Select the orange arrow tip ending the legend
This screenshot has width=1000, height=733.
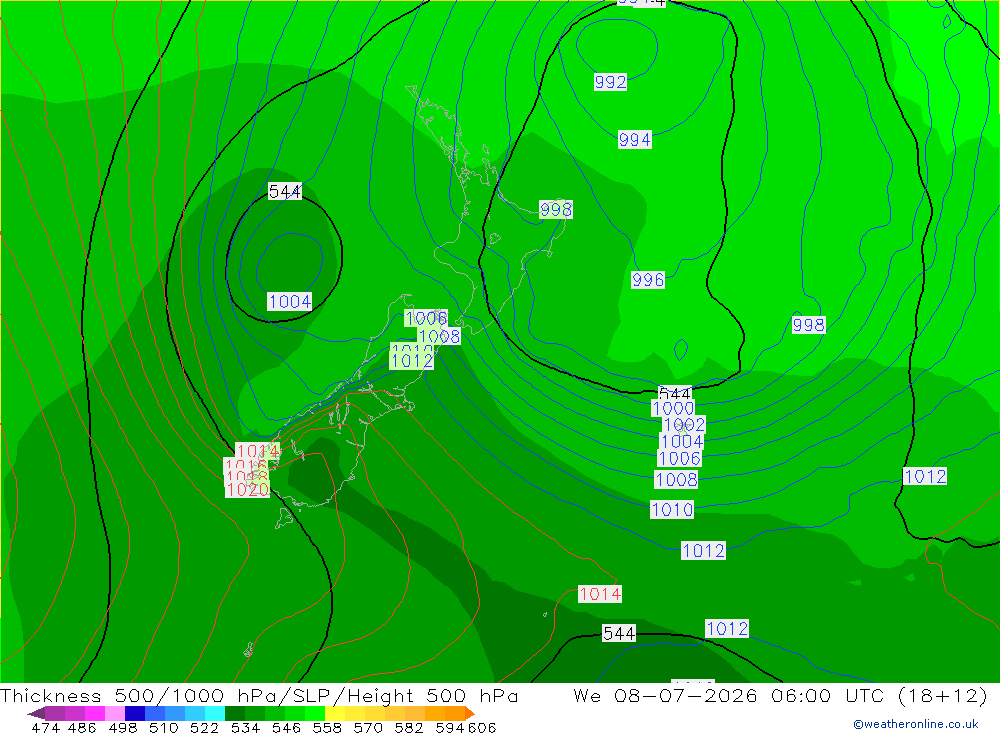(x=470, y=713)
